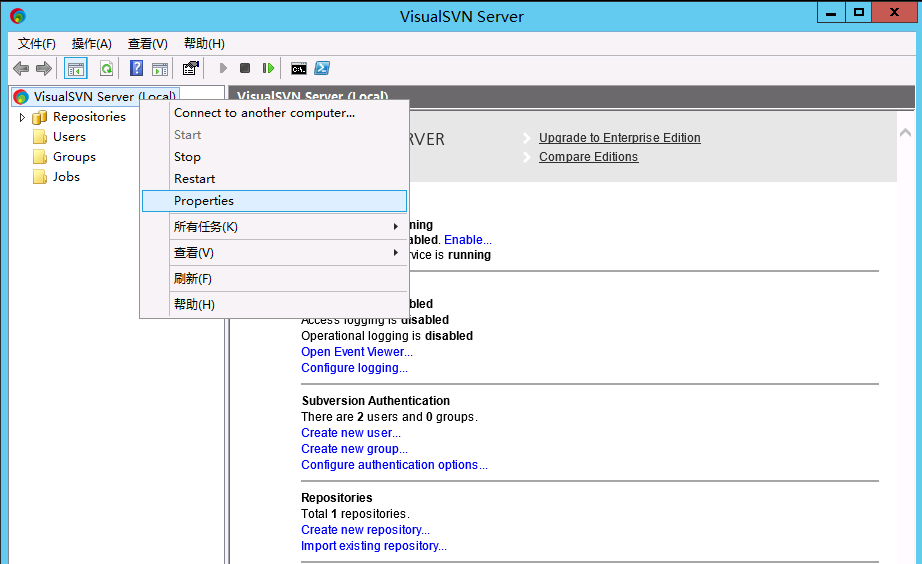Click the Back arrow toolbar icon
Viewport: 922px width, 564px height.
coord(21,69)
